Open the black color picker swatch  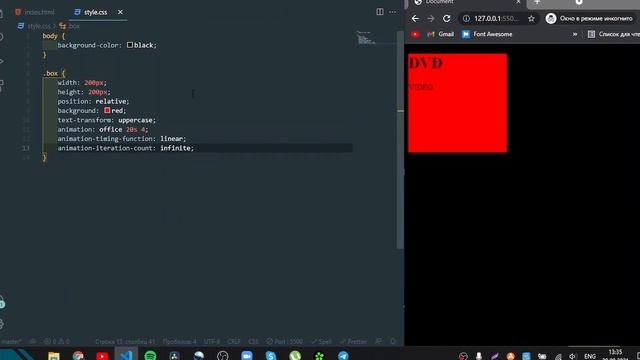(x=130, y=45)
